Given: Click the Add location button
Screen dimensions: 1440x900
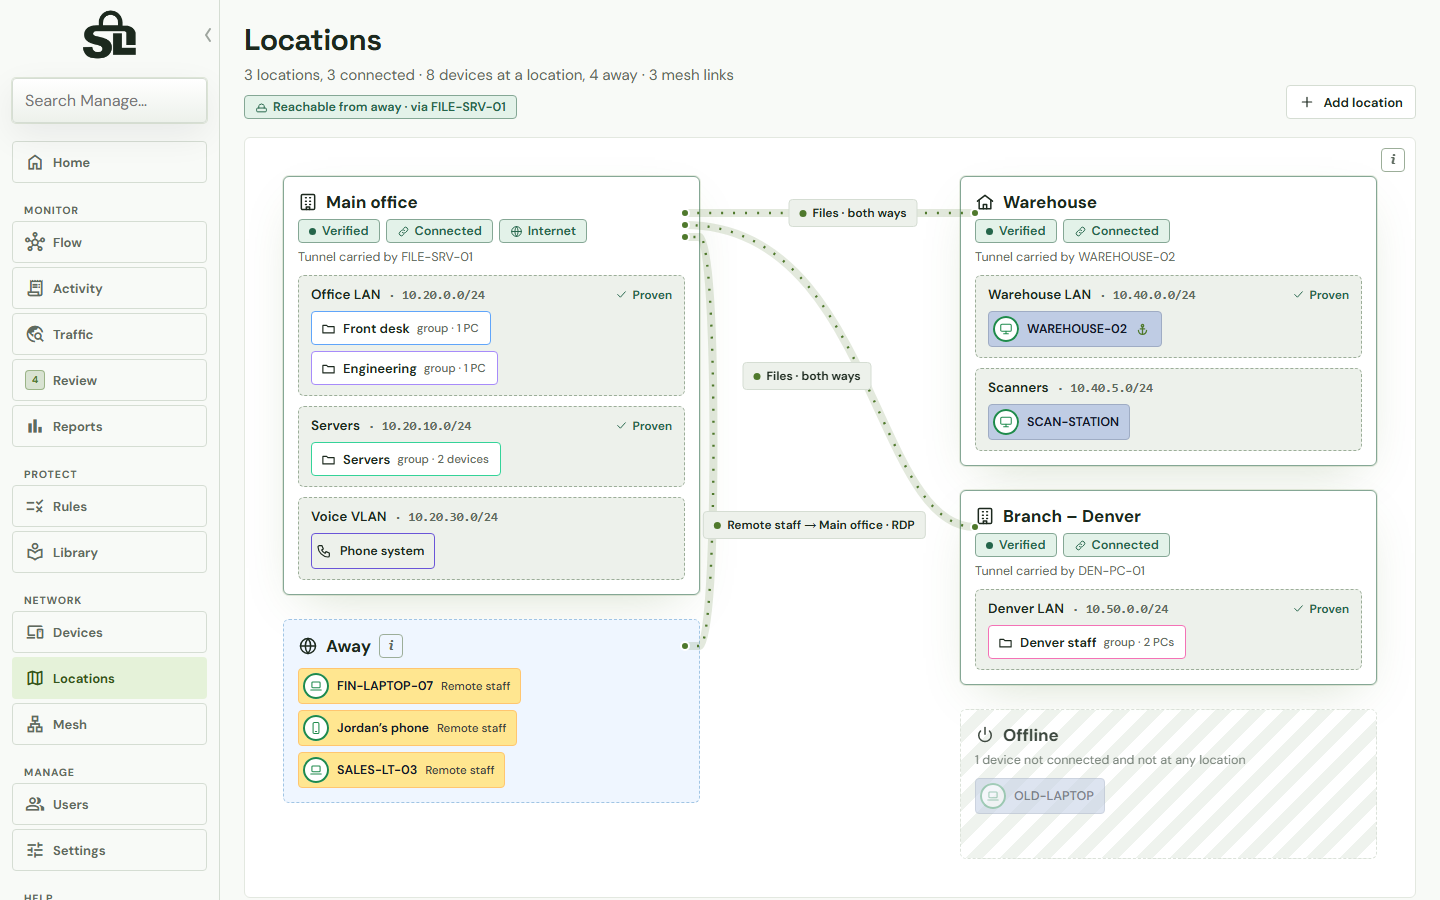Looking at the screenshot, I should pos(1351,102).
